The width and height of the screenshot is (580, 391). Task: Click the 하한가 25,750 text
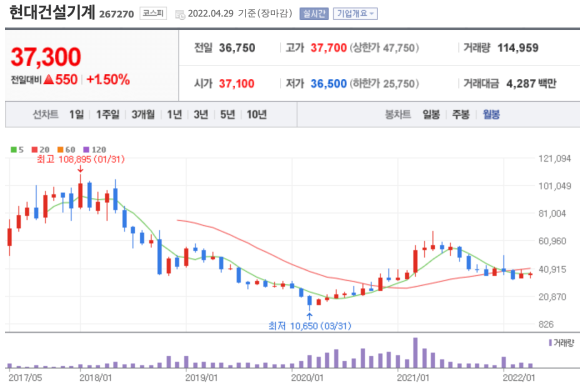[x=384, y=84]
